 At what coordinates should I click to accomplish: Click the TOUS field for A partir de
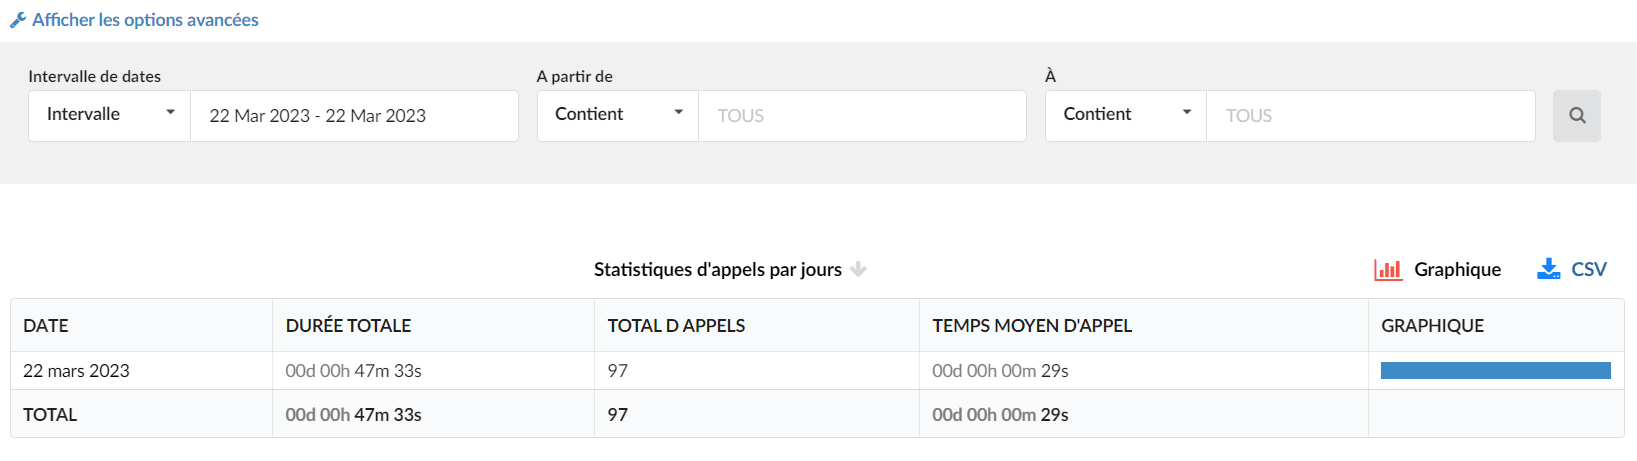[862, 116]
